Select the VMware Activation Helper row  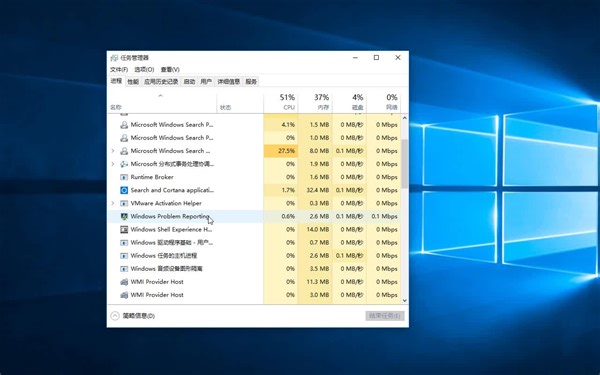click(x=254, y=203)
